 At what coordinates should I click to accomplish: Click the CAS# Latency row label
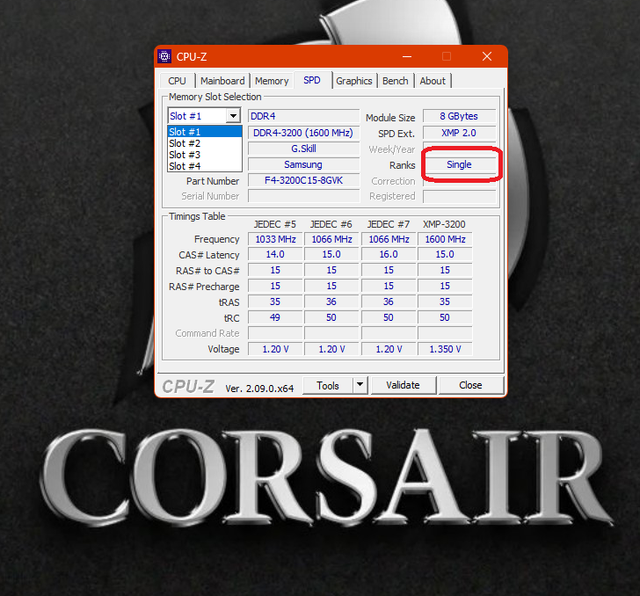(209, 255)
